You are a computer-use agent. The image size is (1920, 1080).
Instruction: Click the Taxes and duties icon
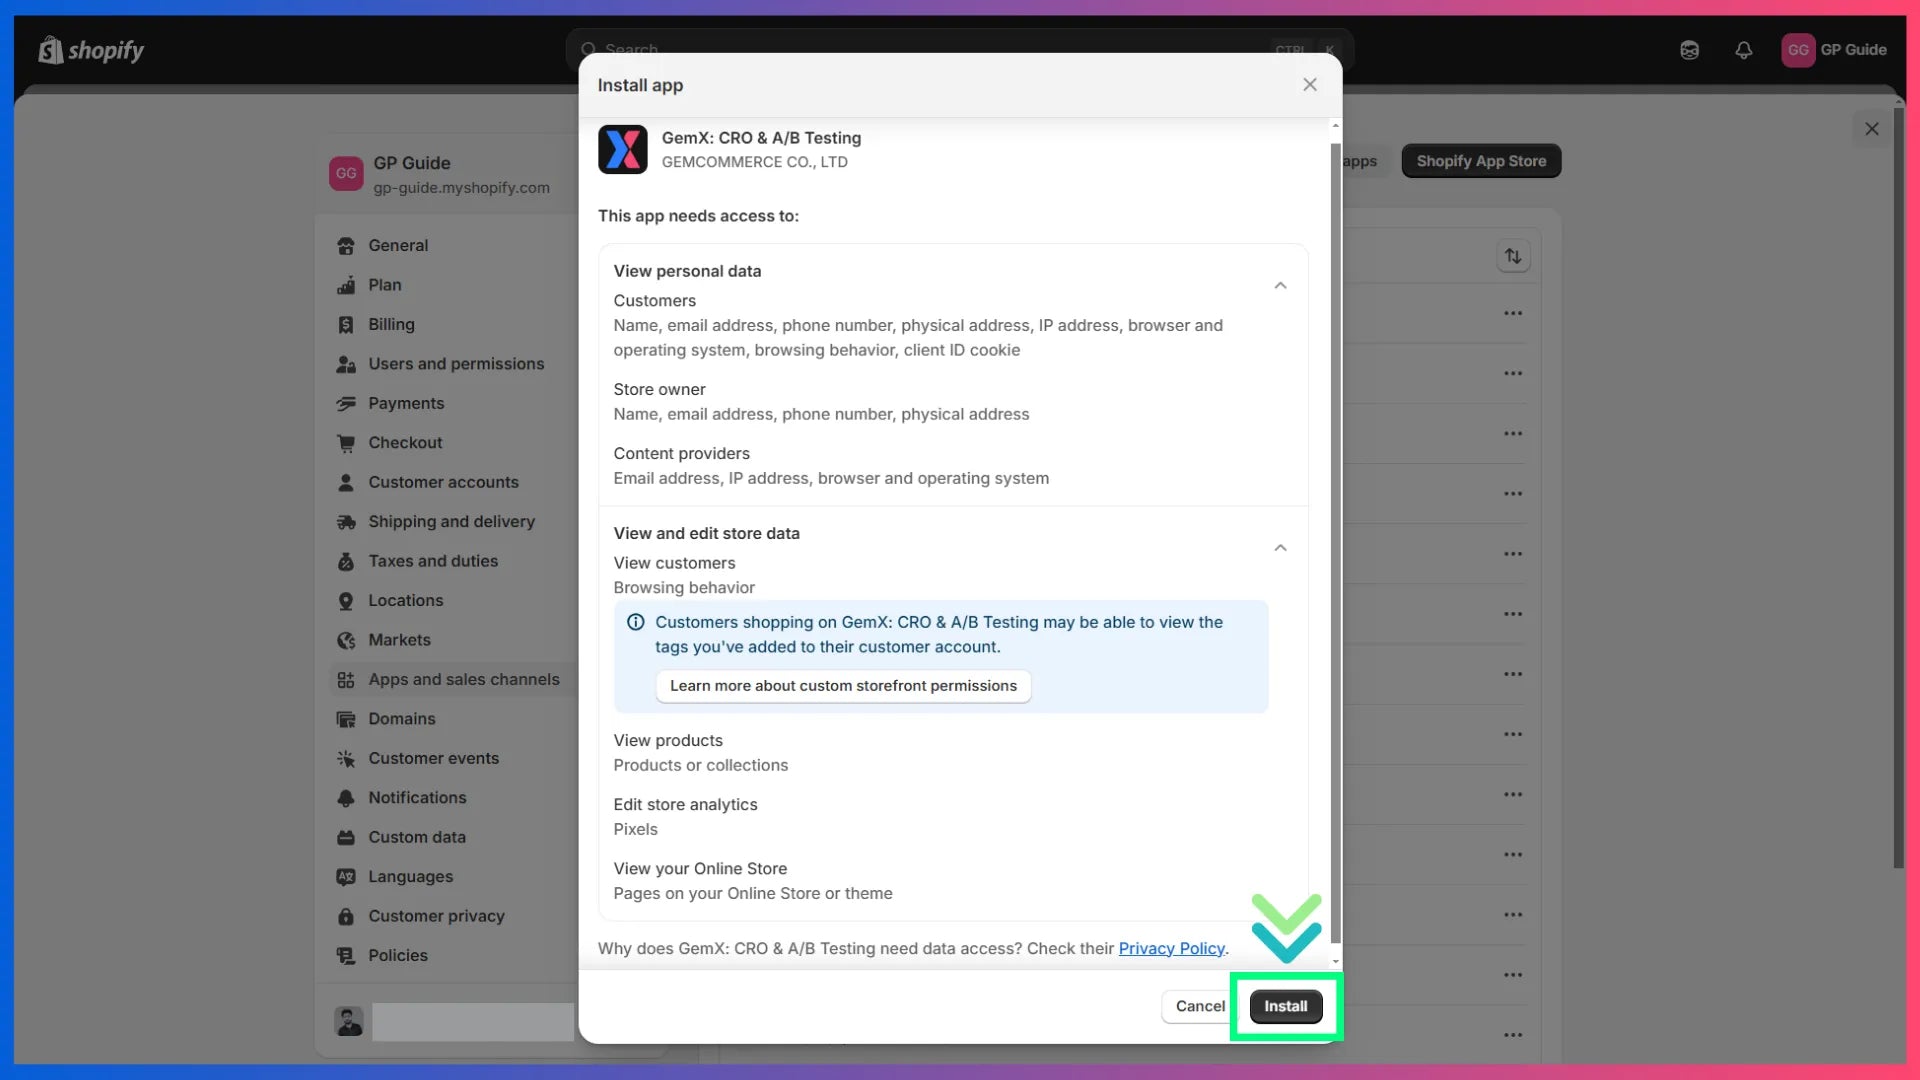click(x=346, y=561)
